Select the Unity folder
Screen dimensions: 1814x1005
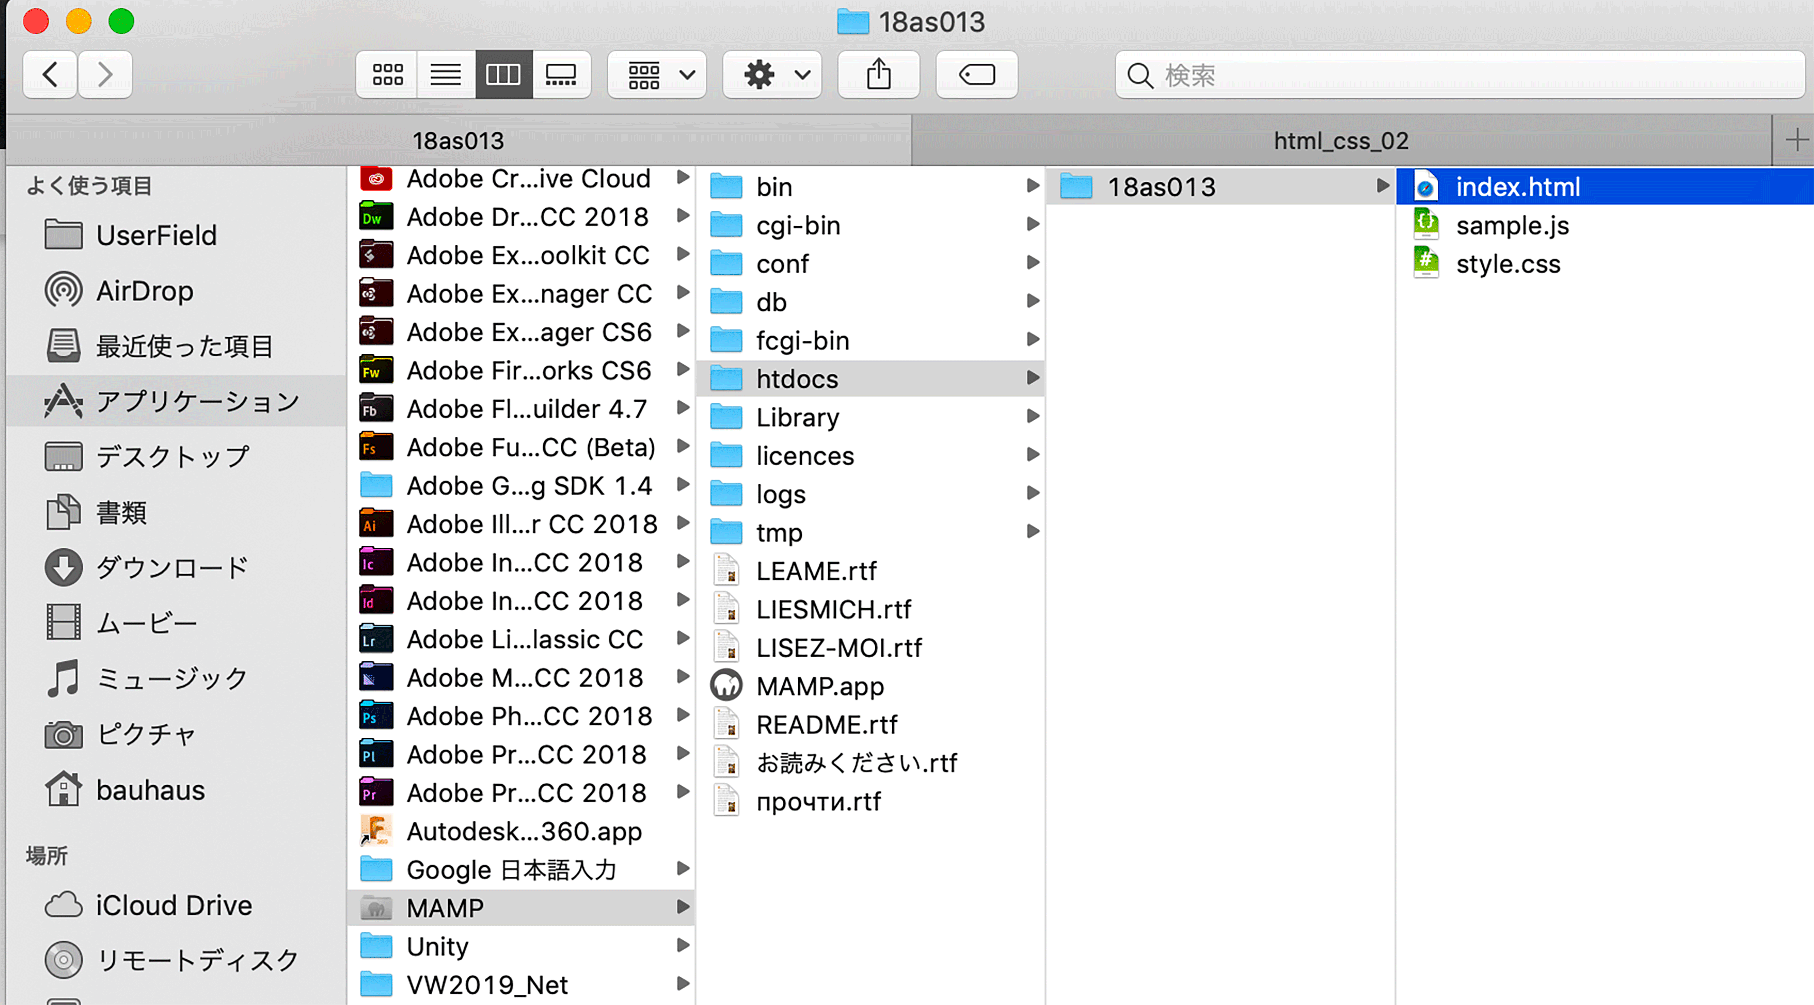(x=437, y=946)
